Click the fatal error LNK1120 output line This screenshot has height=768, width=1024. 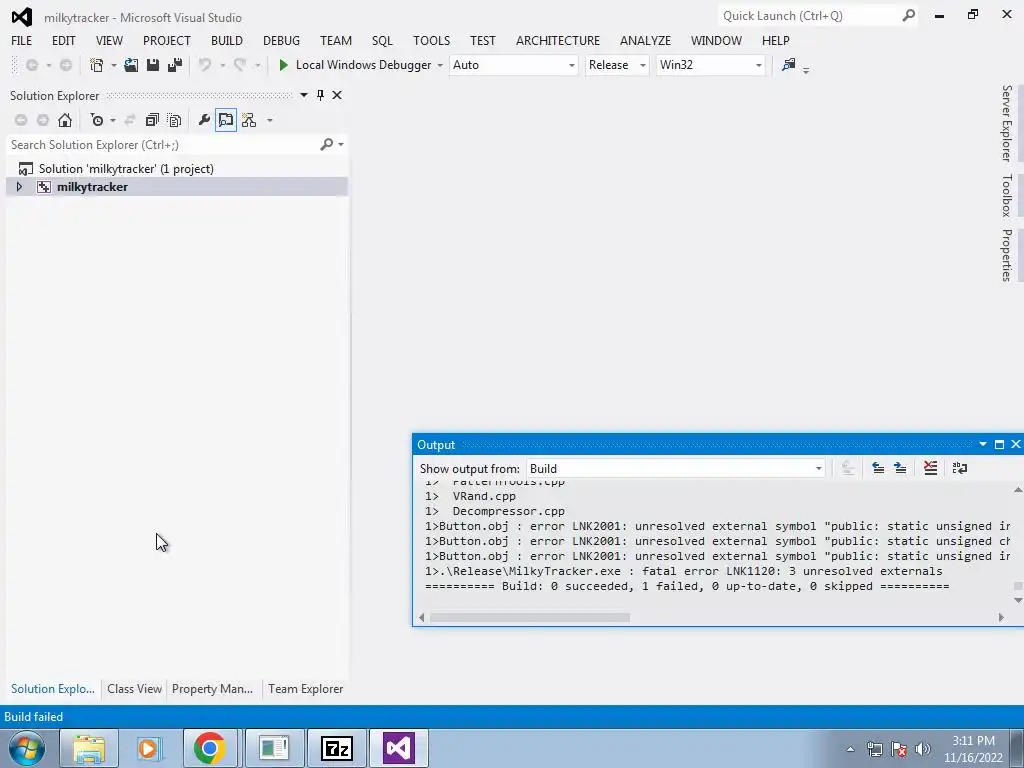click(x=684, y=571)
